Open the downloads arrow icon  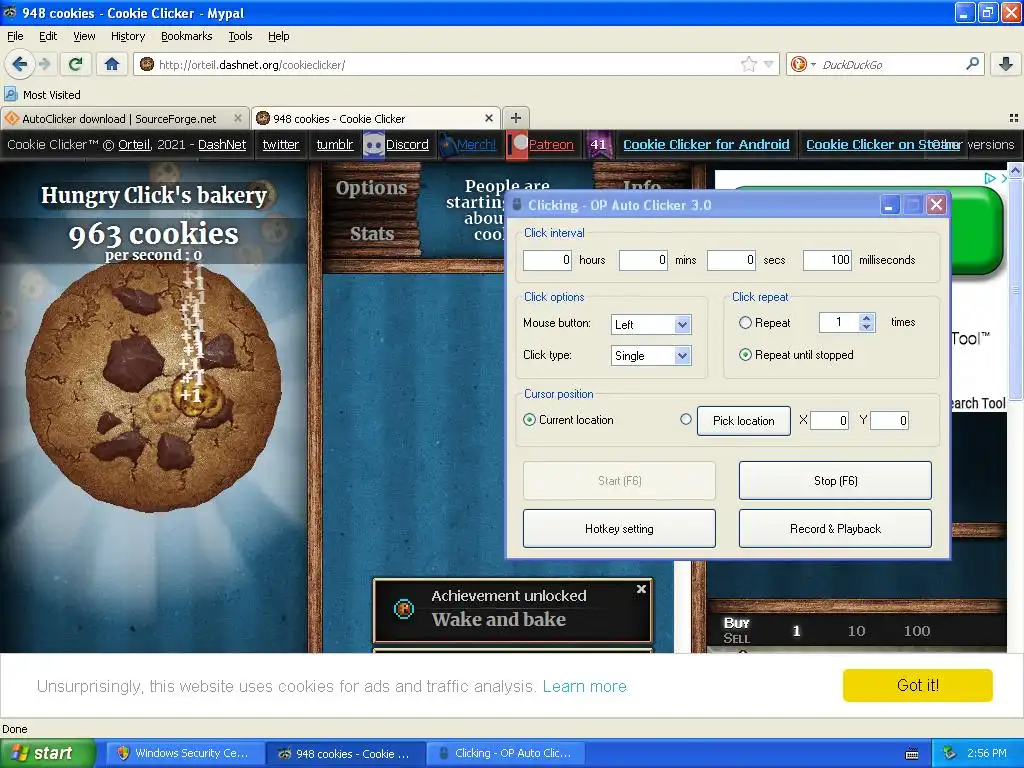pyautogui.click(x=1006, y=64)
